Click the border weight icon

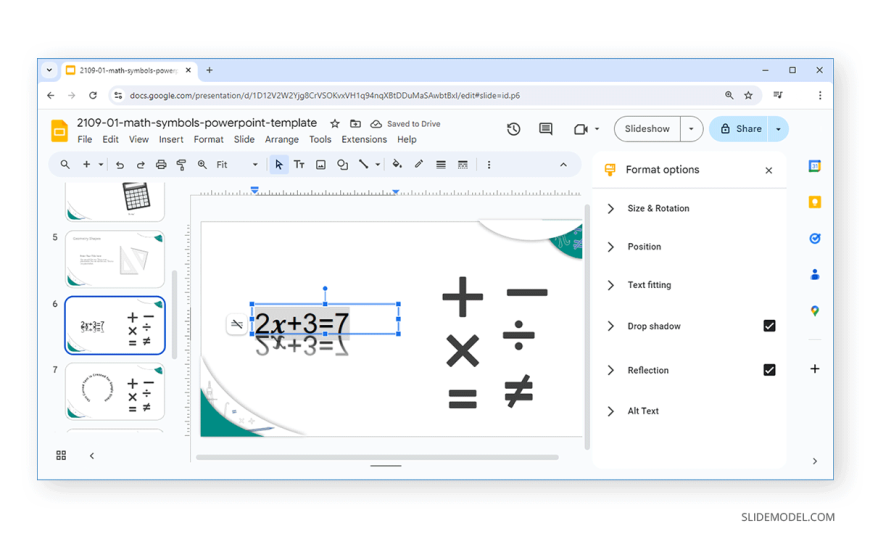coord(441,165)
